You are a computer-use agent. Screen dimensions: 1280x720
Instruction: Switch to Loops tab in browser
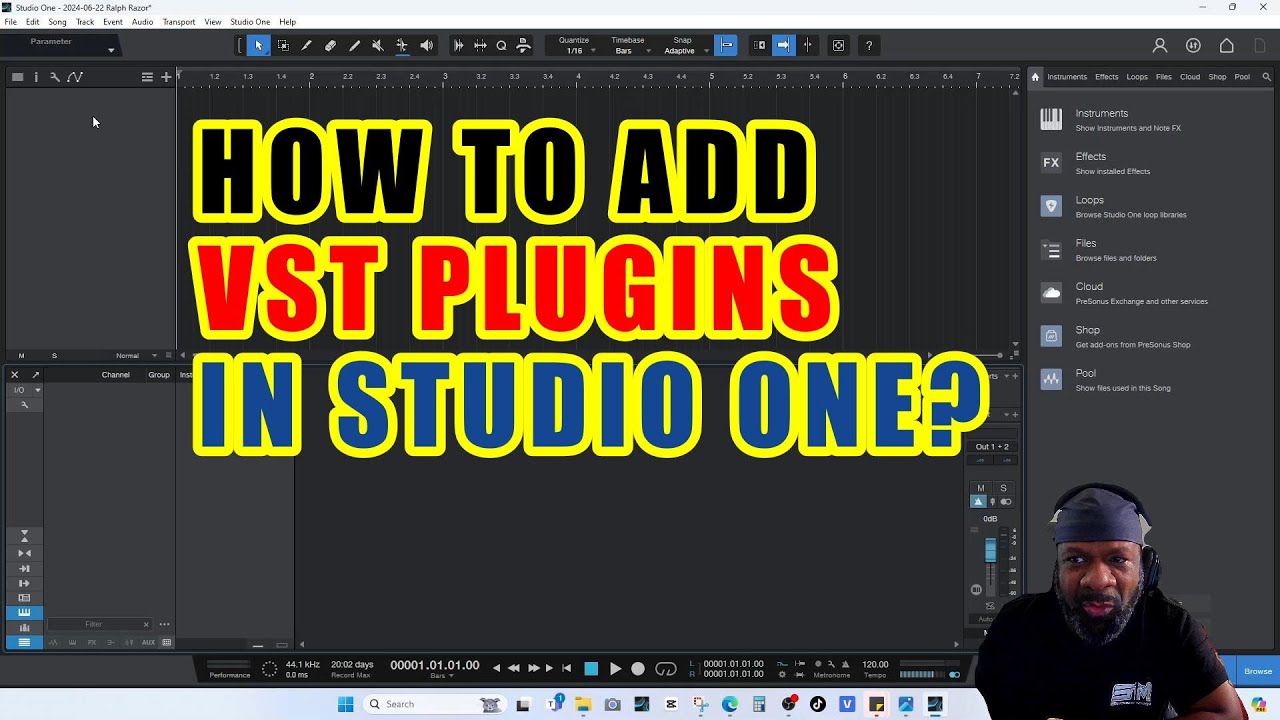[x=1137, y=77]
